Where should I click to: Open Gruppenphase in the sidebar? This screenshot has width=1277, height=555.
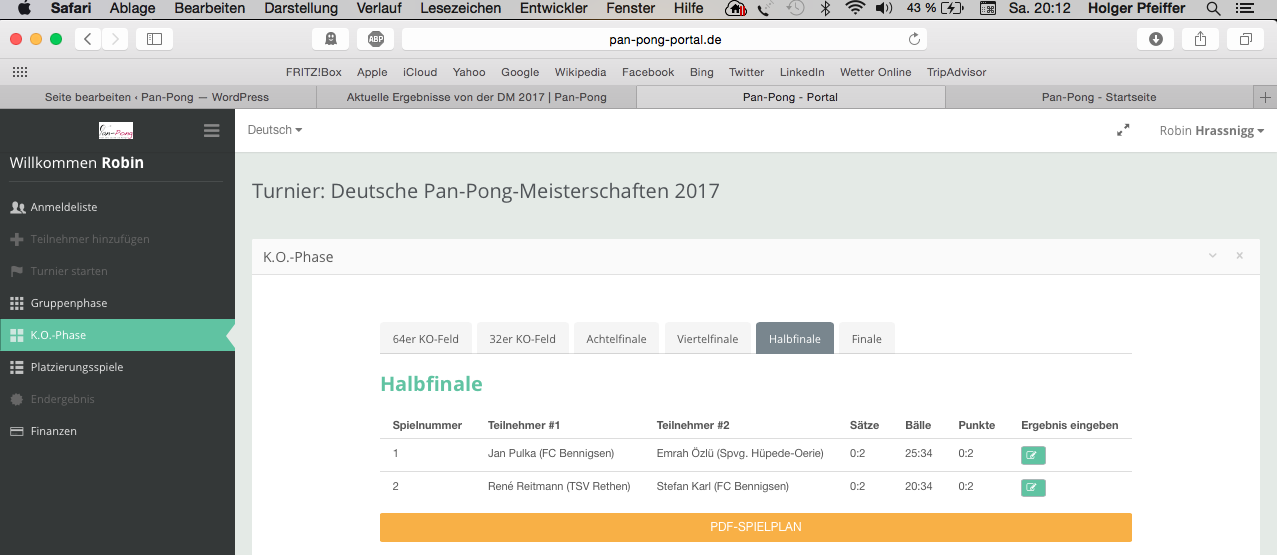pyautogui.click(x=69, y=303)
